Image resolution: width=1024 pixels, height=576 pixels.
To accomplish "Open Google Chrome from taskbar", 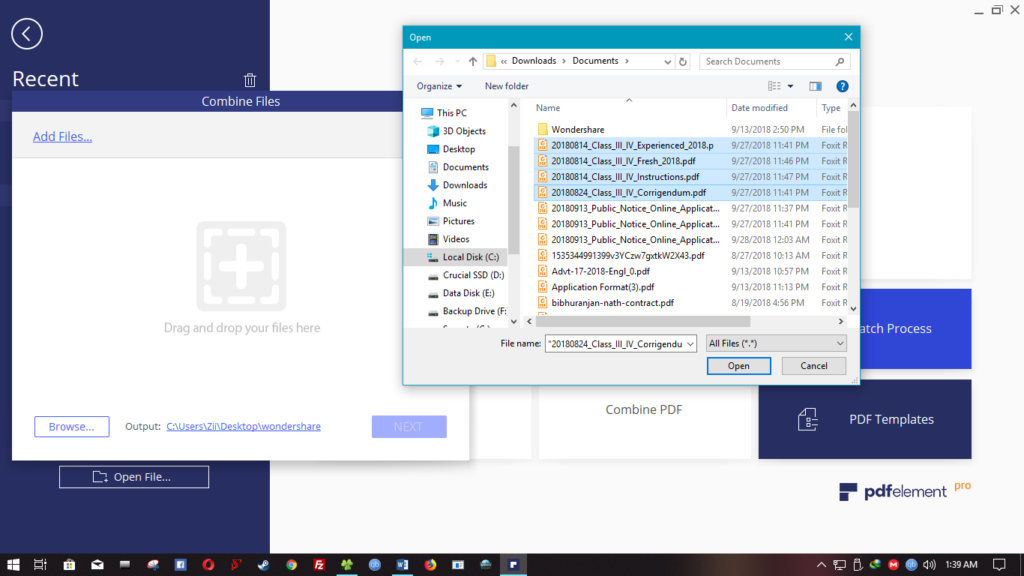I will point(291,565).
